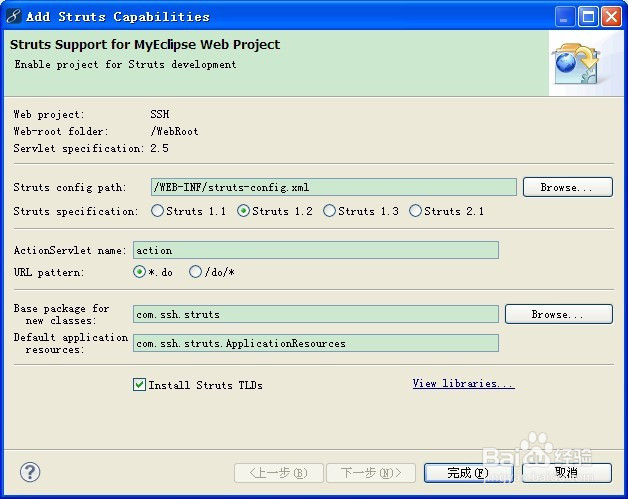
Task: Focus the ActionServlet name field
Action: 316,250
